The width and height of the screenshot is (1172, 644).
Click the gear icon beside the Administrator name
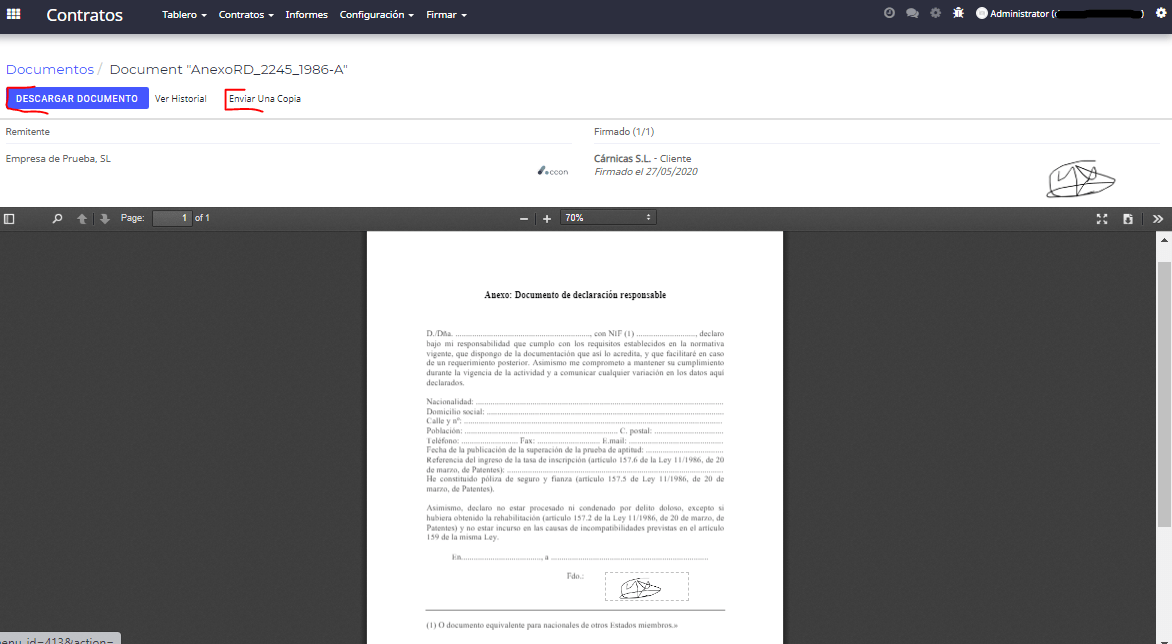1161,13
